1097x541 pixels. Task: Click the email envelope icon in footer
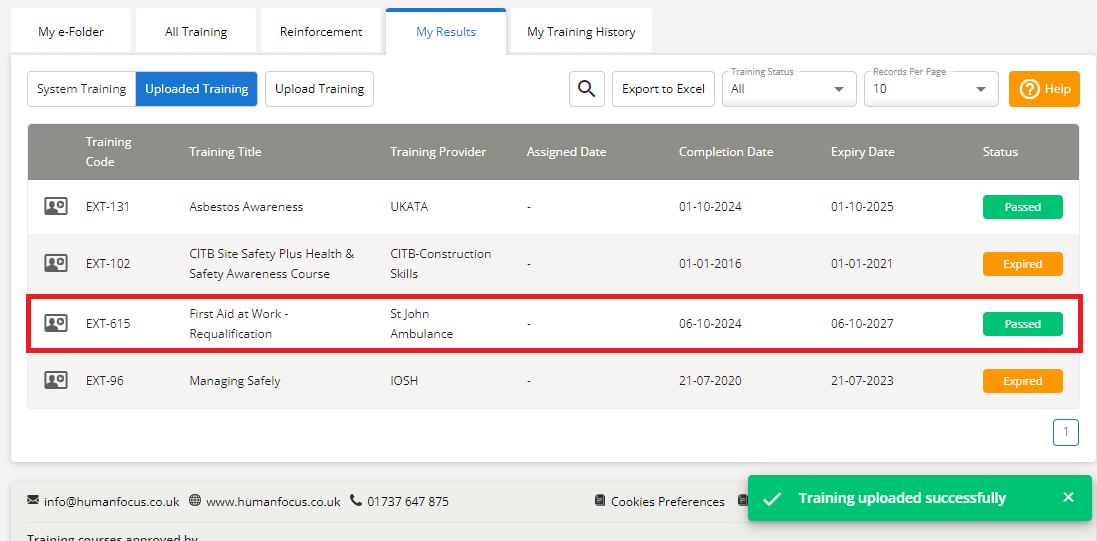(x=33, y=501)
